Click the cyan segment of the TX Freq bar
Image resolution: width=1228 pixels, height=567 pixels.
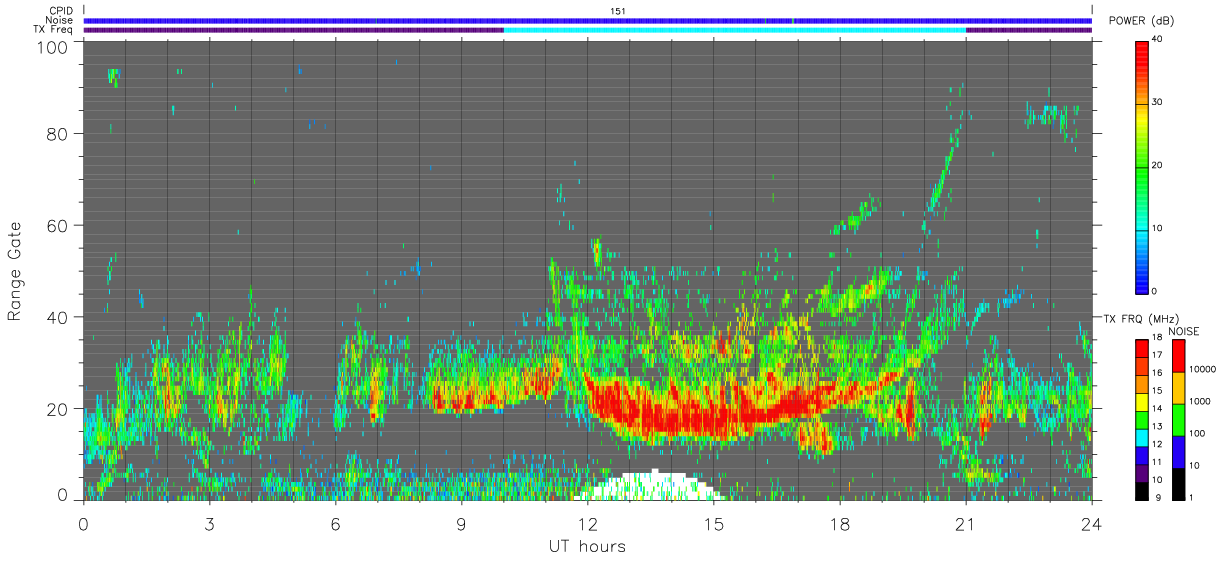735,30
